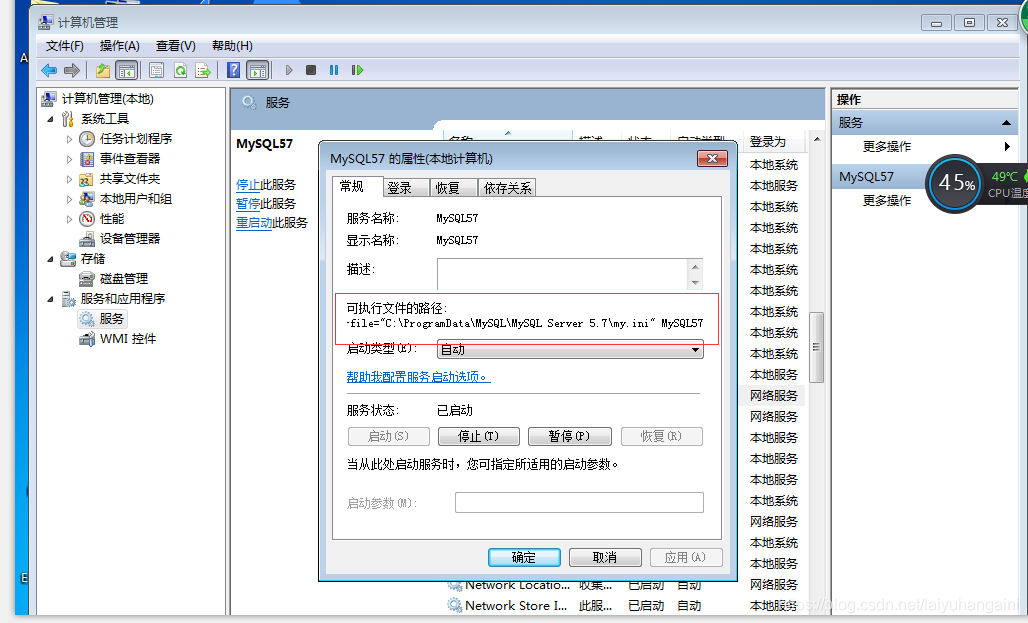Image resolution: width=1028 pixels, height=623 pixels.
Task: Click the Stop Service square icon
Action: pos(311,70)
